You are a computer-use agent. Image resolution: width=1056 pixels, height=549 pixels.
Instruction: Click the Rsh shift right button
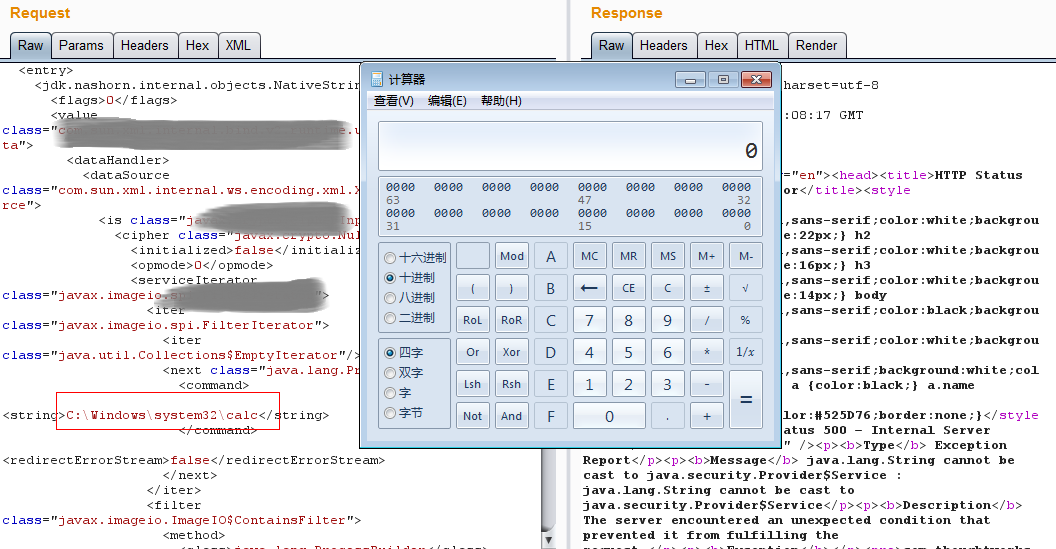tap(511, 384)
